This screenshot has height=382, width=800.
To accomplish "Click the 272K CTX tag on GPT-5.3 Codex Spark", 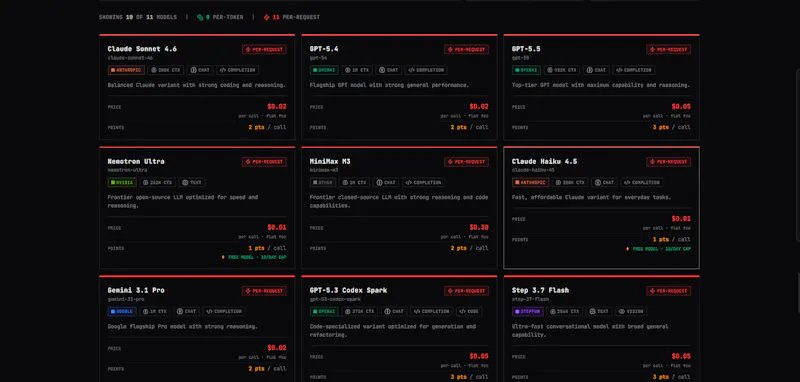I will click(x=360, y=311).
